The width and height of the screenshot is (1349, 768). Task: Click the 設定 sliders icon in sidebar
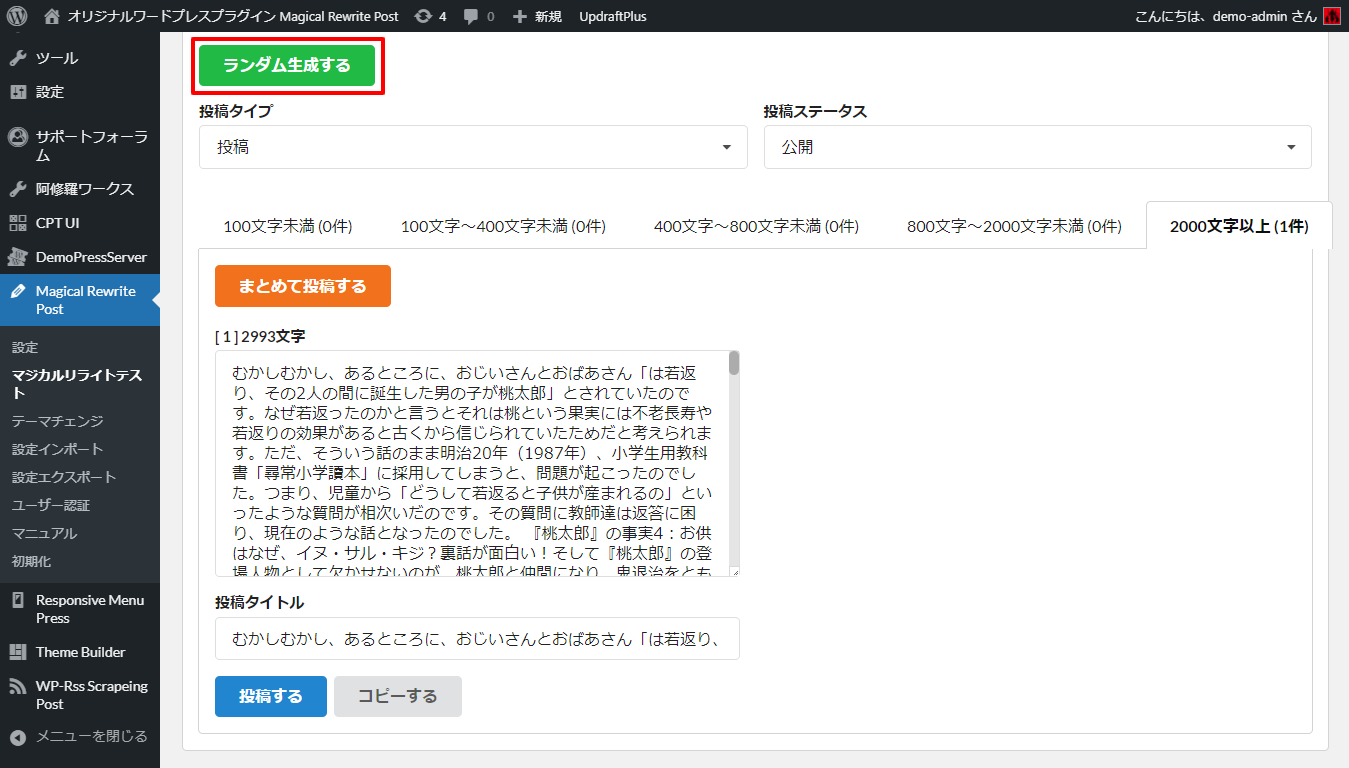coord(18,92)
